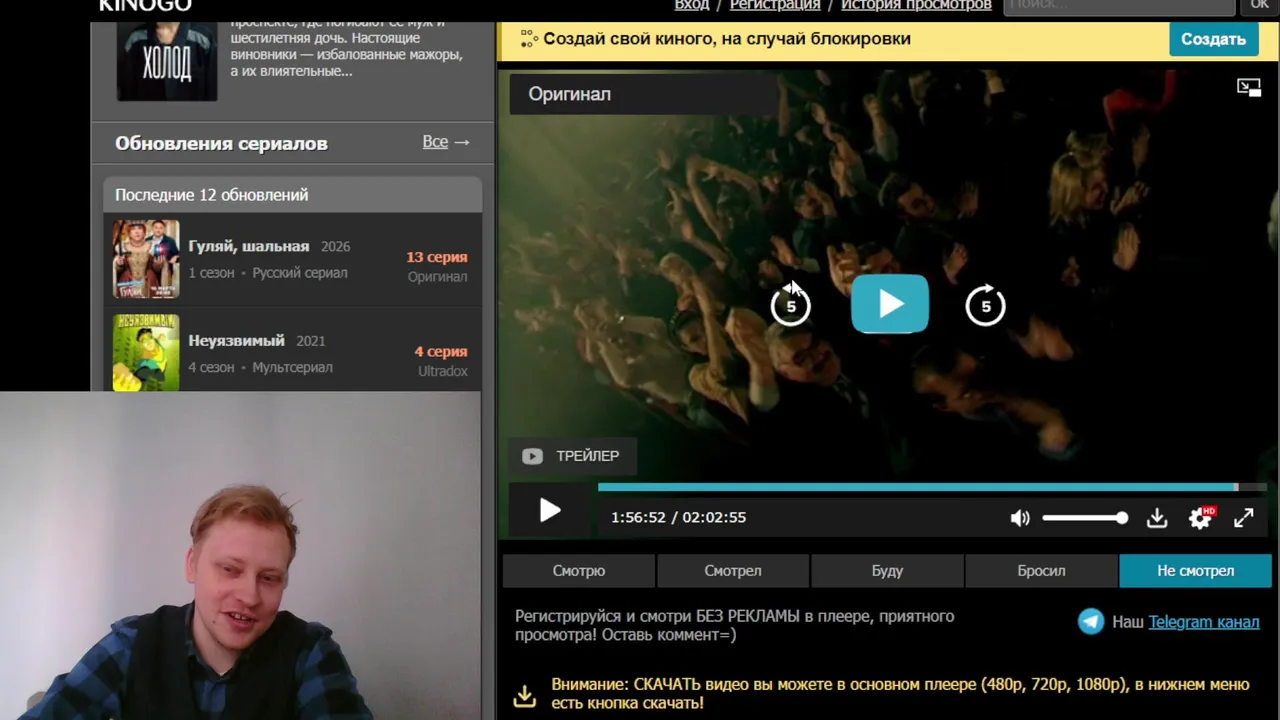Click the 4 серия label

(441, 352)
